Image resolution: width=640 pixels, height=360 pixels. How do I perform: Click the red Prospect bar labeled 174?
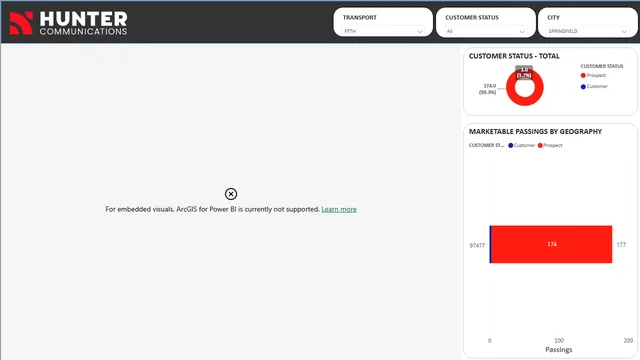pos(552,244)
